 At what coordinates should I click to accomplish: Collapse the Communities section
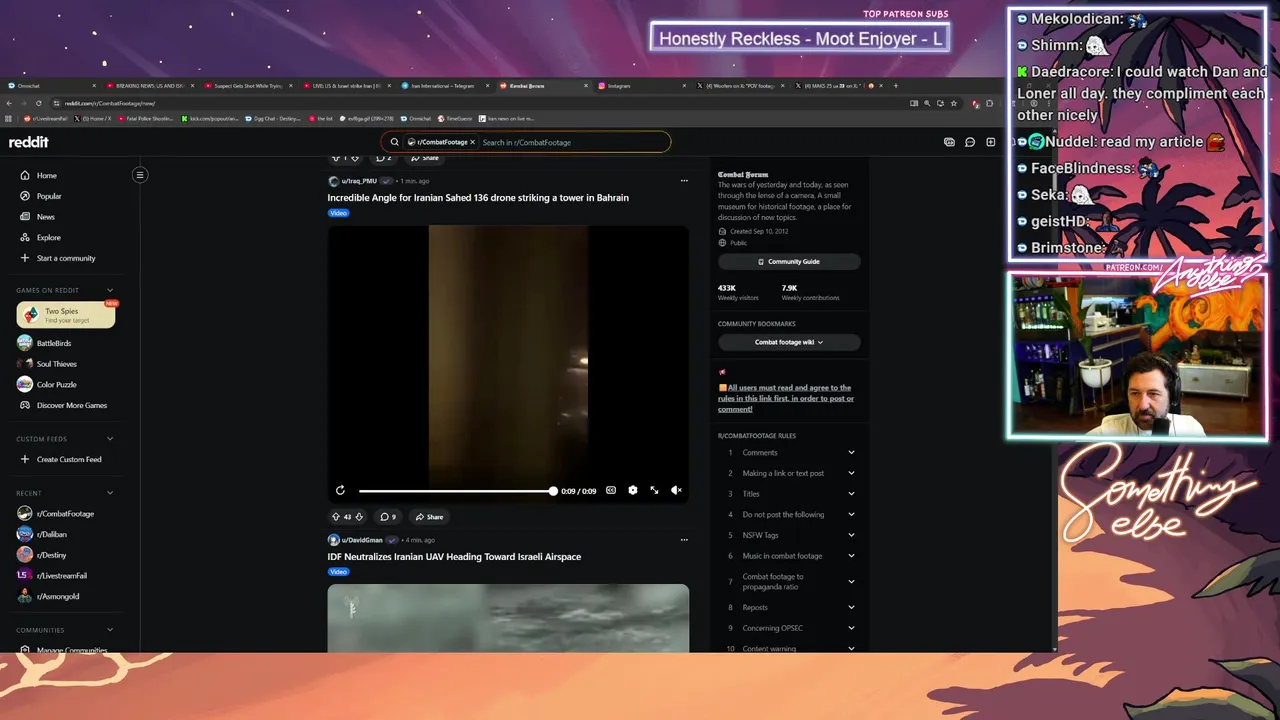pos(110,630)
